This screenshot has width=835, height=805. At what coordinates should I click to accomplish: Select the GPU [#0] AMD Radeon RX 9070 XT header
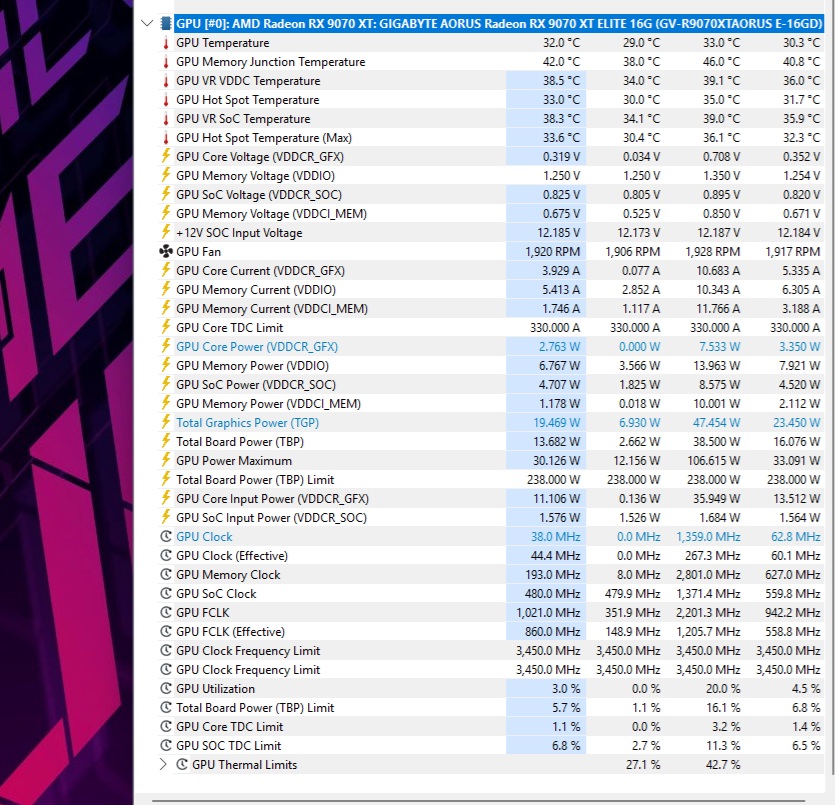pyautogui.click(x=499, y=23)
